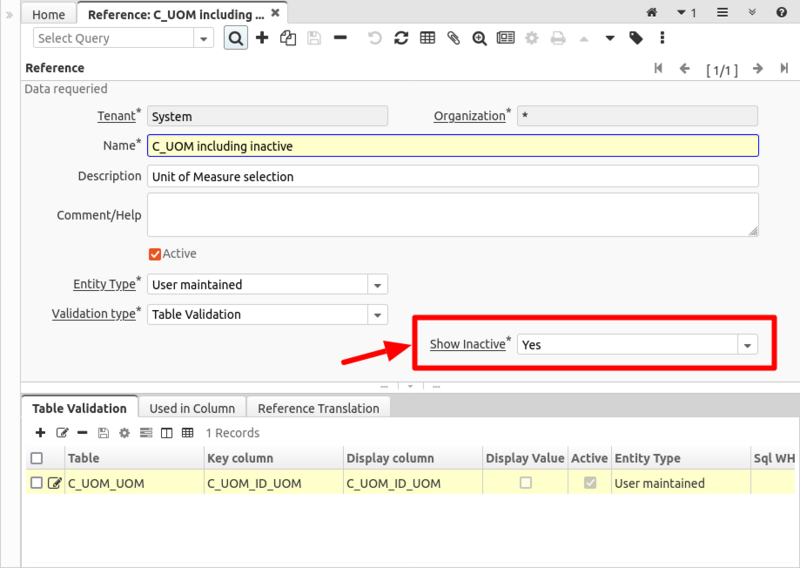
Task: Expand the Entity Type combo box
Action: coord(377,285)
